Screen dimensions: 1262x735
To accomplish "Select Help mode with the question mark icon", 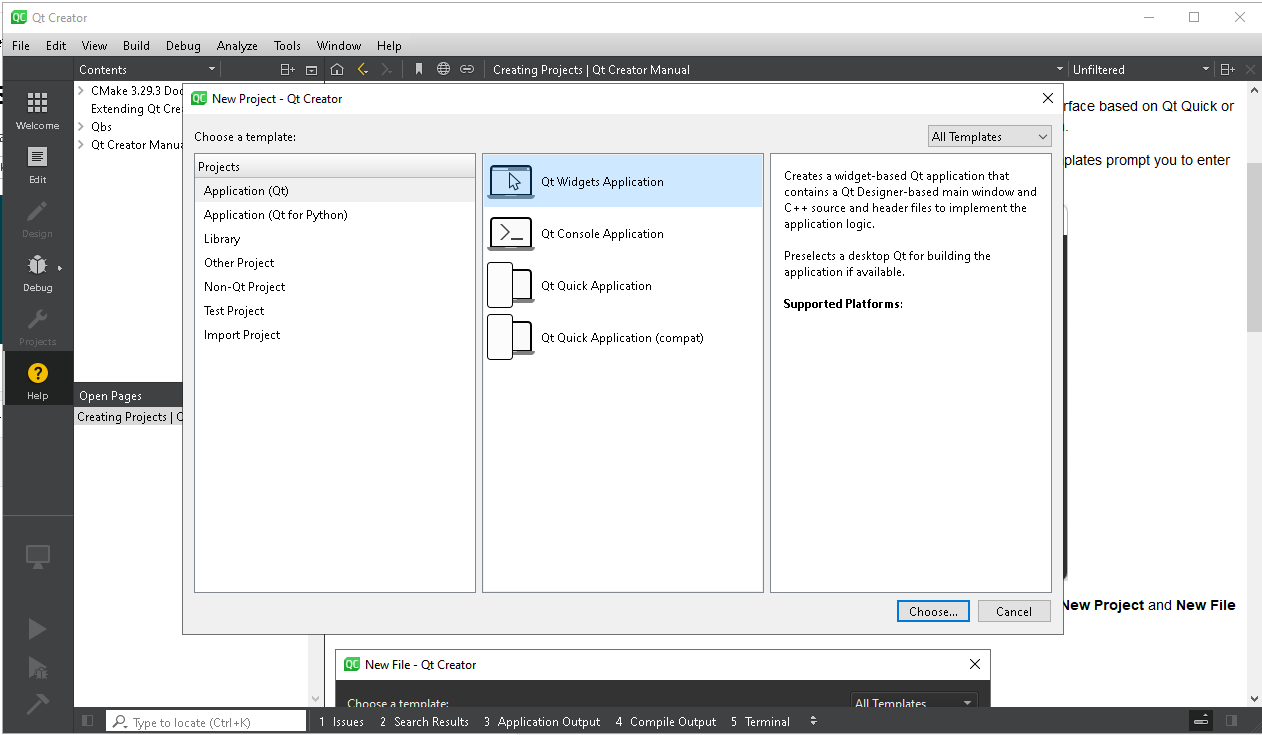I will tap(37, 381).
